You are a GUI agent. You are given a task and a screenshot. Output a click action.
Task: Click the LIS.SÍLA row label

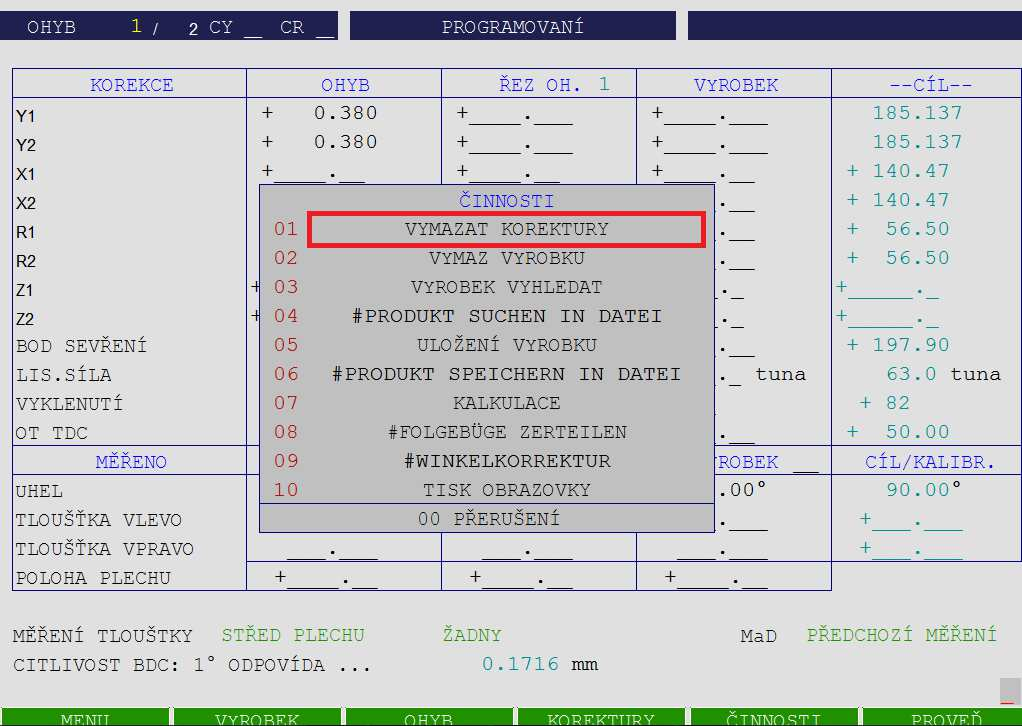(x=64, y=375)
